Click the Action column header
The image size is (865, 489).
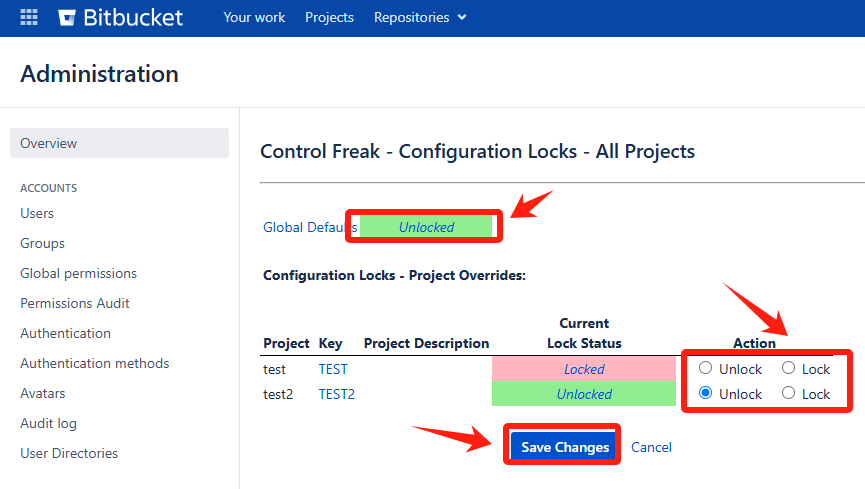[x=754, y=343]
